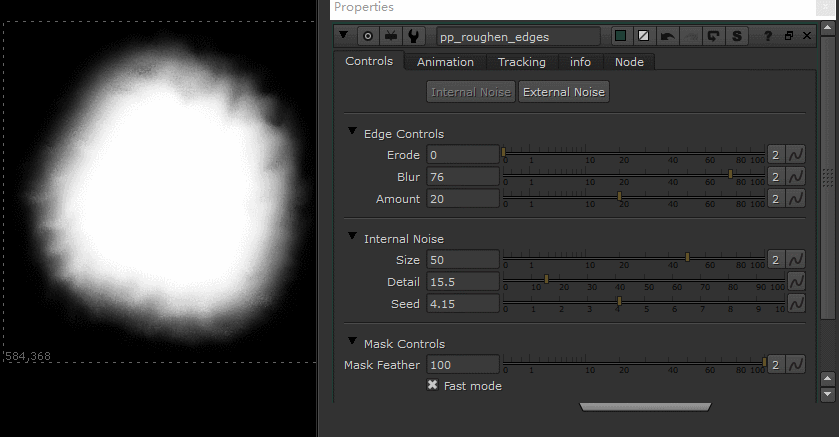Open the Amount animation curve menu
This screenshot has height=437, width=839.
(796, 198)
